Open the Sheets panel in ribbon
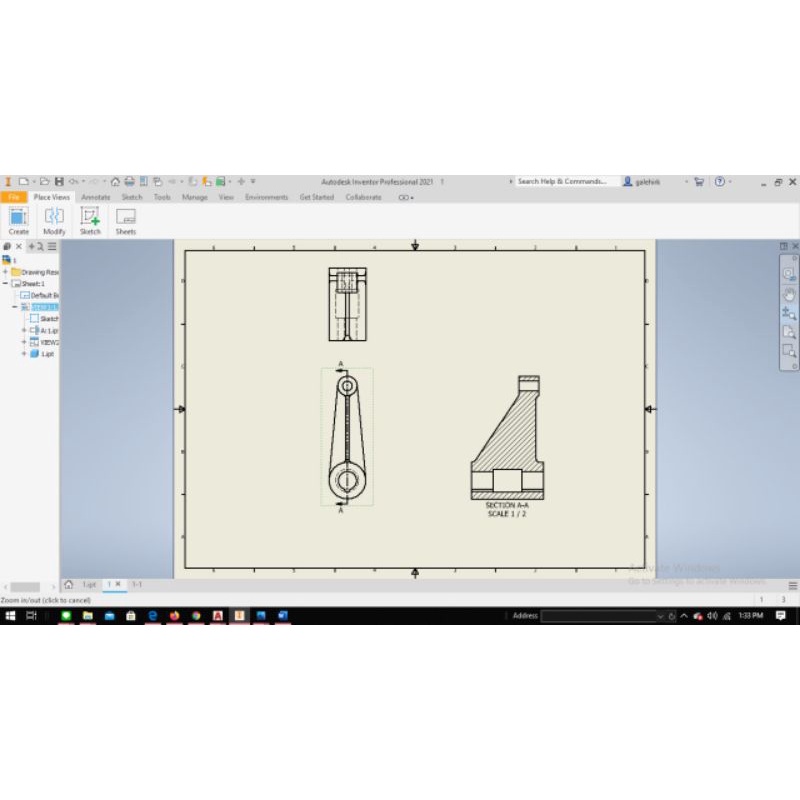 pos(126,221)
